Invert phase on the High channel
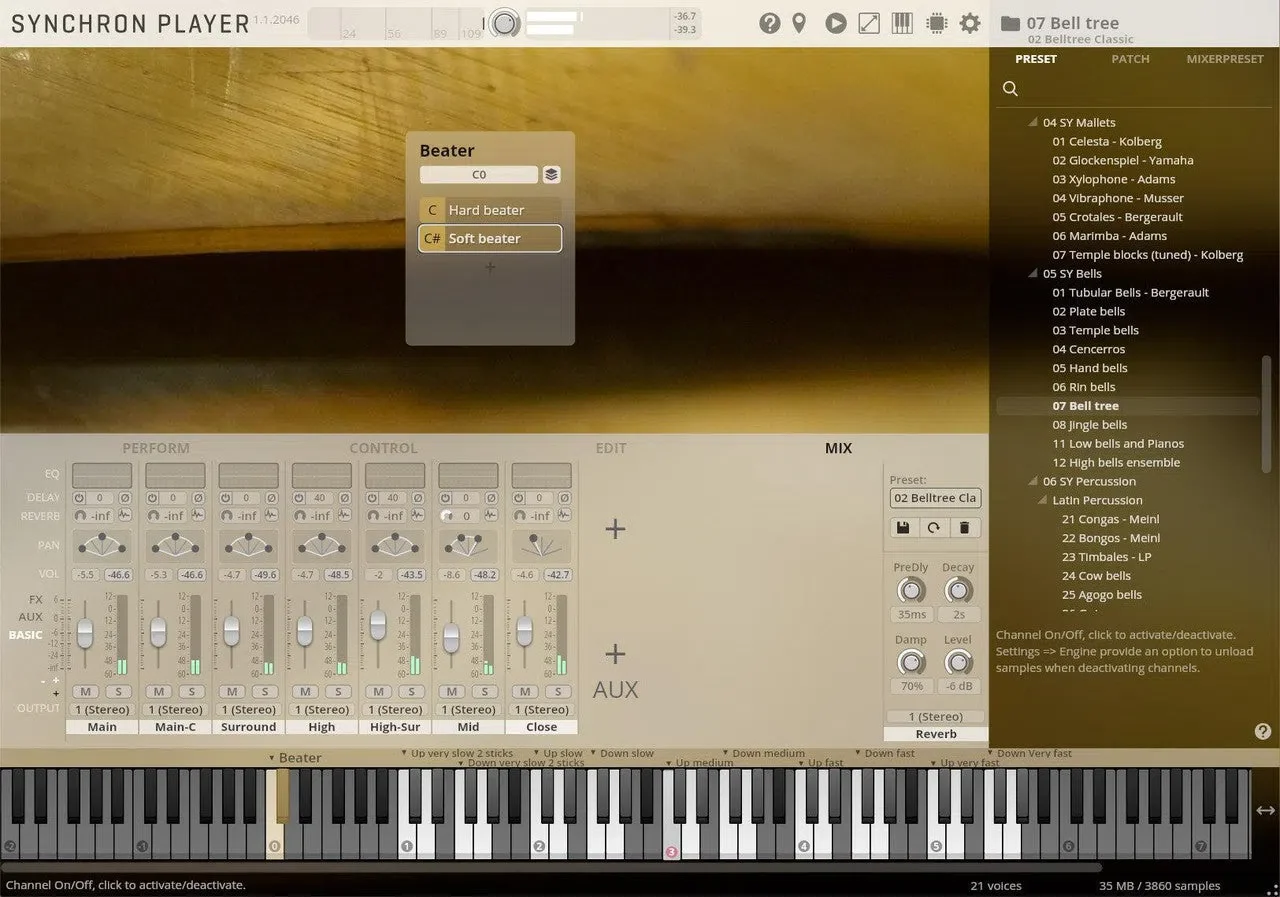The width and height of the screenshot is (1280, 897). 345,497
